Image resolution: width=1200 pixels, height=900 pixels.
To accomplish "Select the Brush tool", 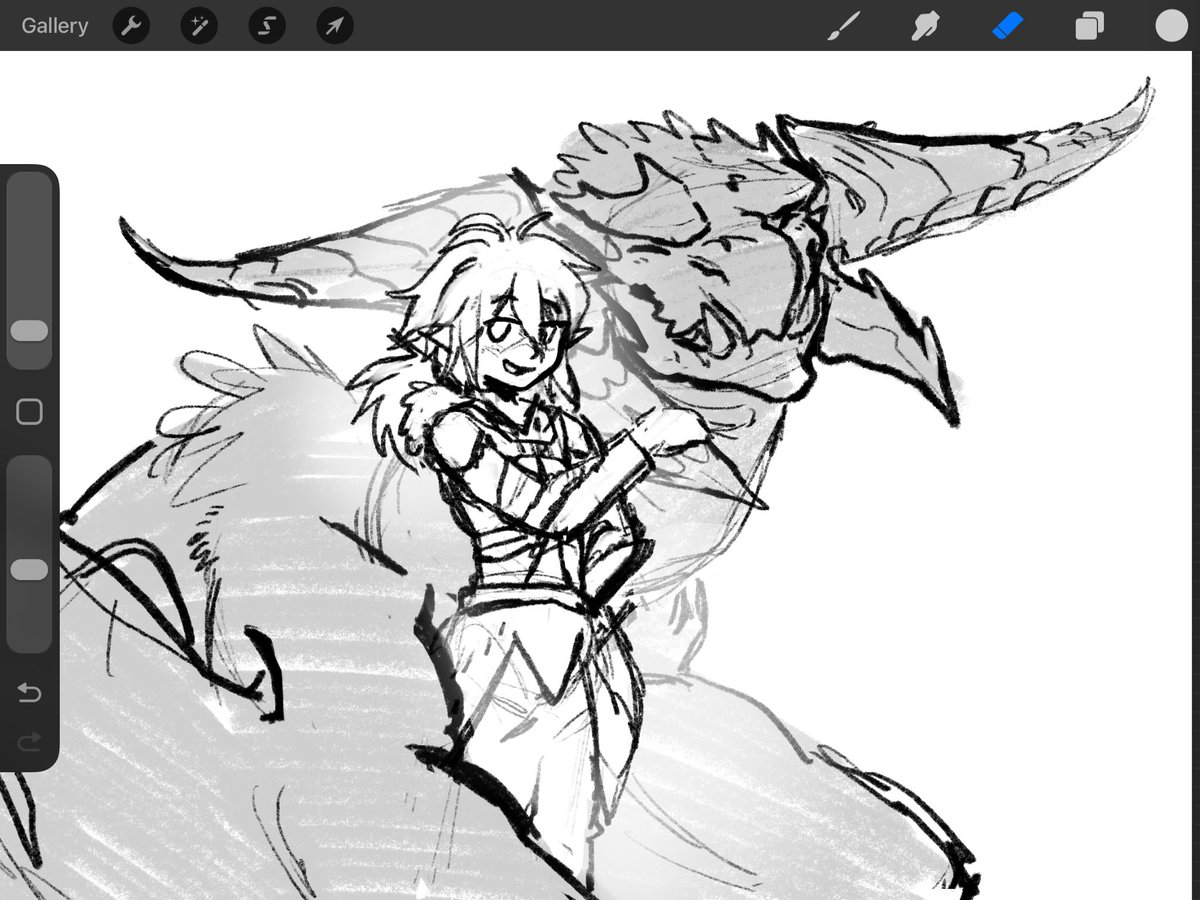I will pyautogui.click(x=843, y=26).
